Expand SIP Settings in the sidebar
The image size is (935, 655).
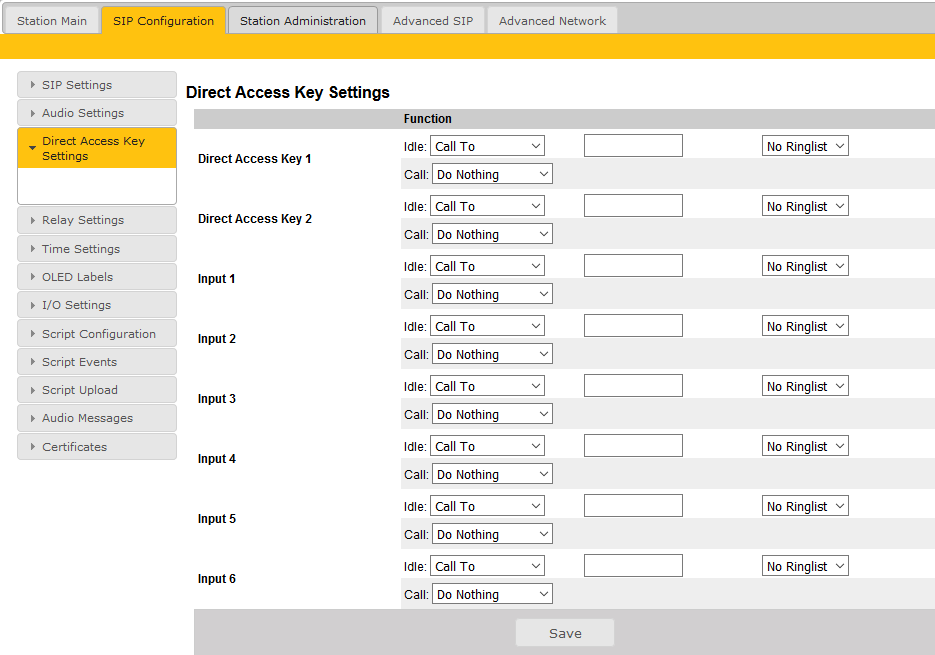(96, 85)
